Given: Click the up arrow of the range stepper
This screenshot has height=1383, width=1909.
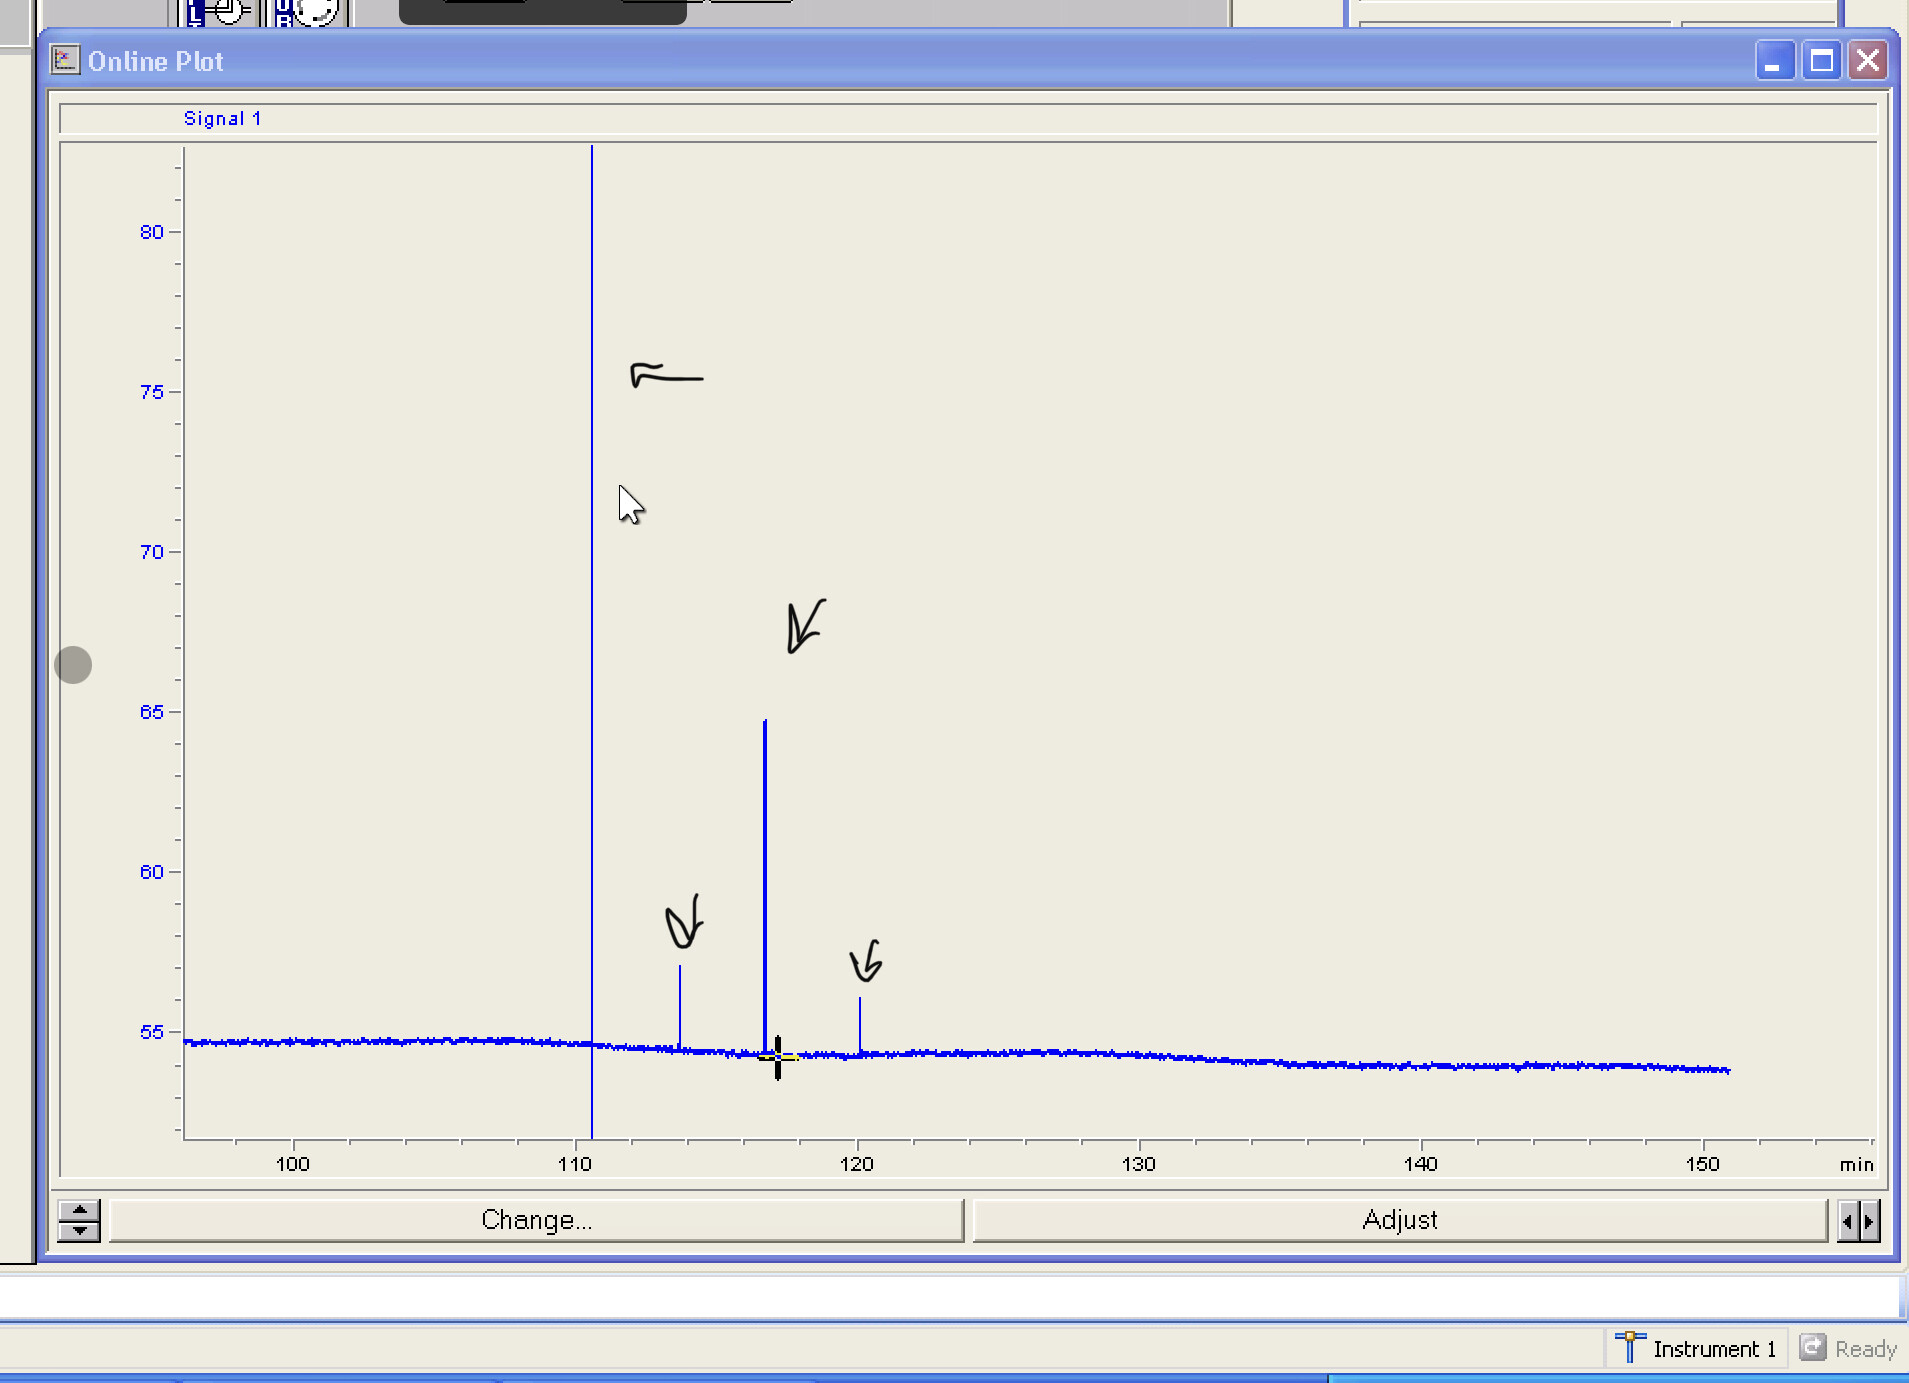Looking at the screenshot, I should [79, 1210].
